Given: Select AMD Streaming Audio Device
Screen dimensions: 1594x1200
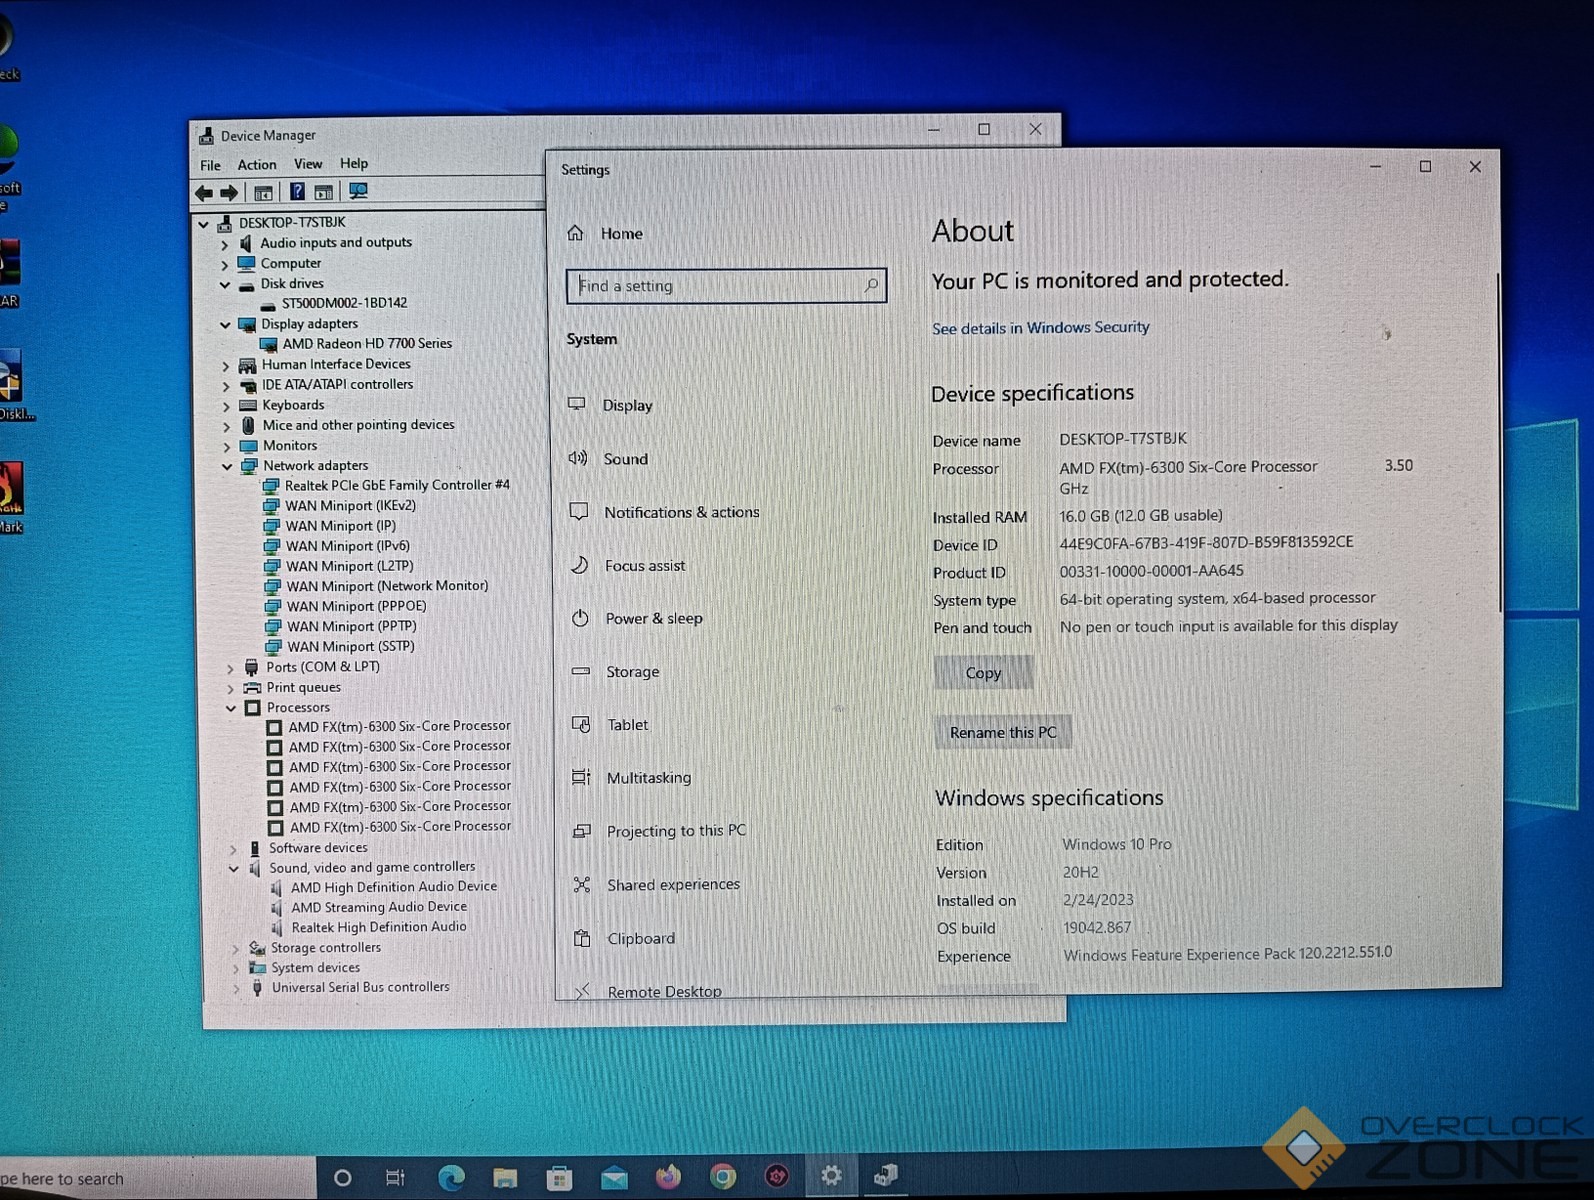Looking at the screenshot, I should [379, 907].
